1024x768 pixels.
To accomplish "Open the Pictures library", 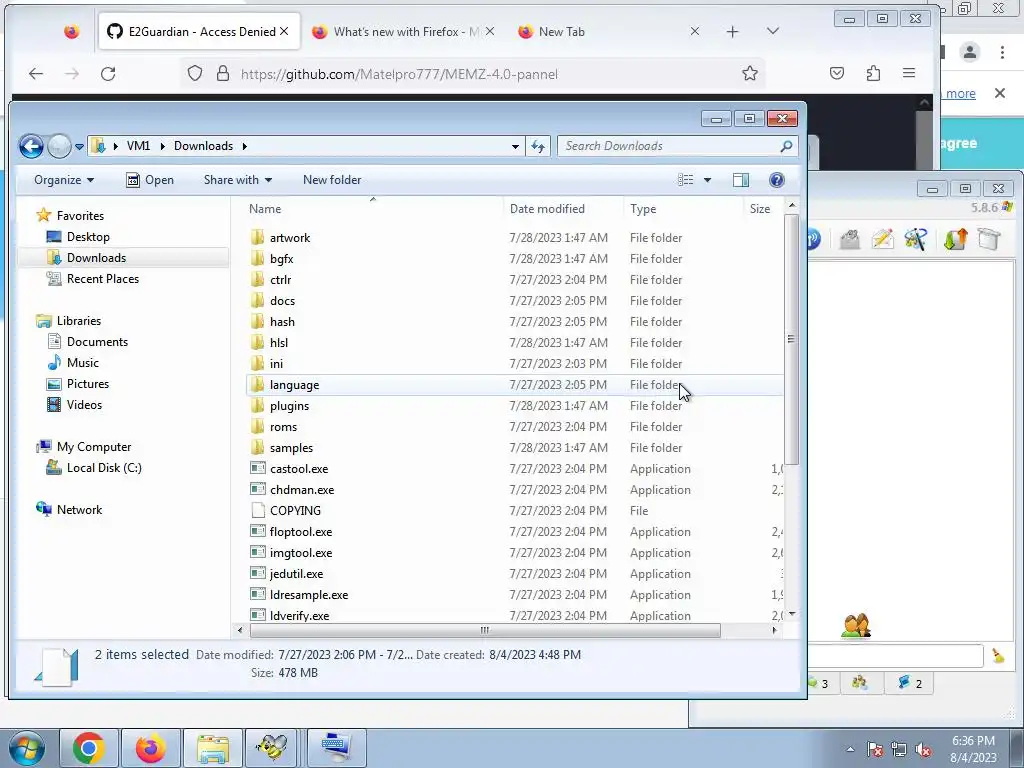I will [x=78, y=384].
